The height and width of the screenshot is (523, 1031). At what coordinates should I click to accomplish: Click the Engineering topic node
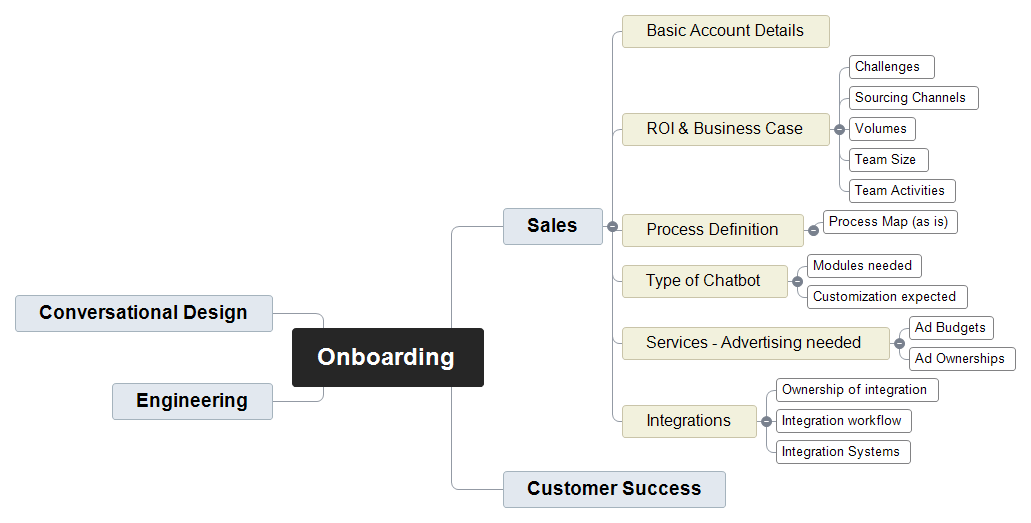[x=192, y=401]
